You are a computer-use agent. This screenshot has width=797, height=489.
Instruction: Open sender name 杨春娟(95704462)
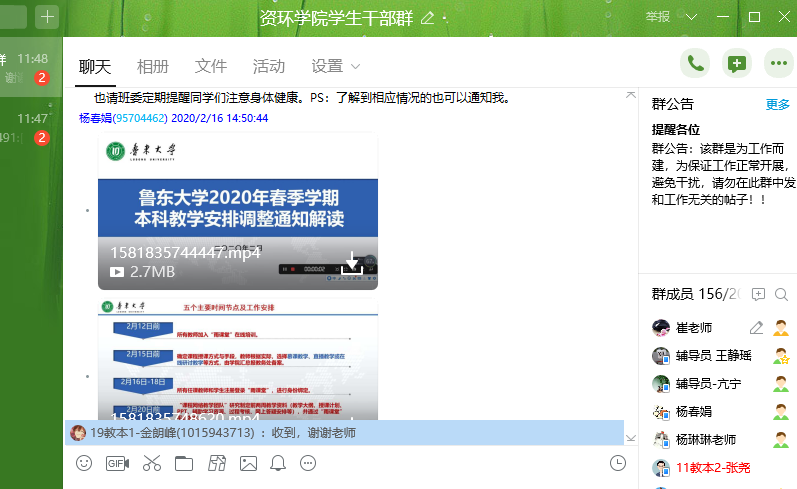(123, 118)
